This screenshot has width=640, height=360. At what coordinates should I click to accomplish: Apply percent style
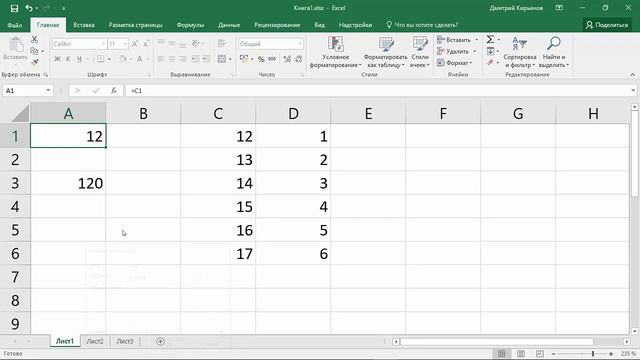[x=261, y=59]
